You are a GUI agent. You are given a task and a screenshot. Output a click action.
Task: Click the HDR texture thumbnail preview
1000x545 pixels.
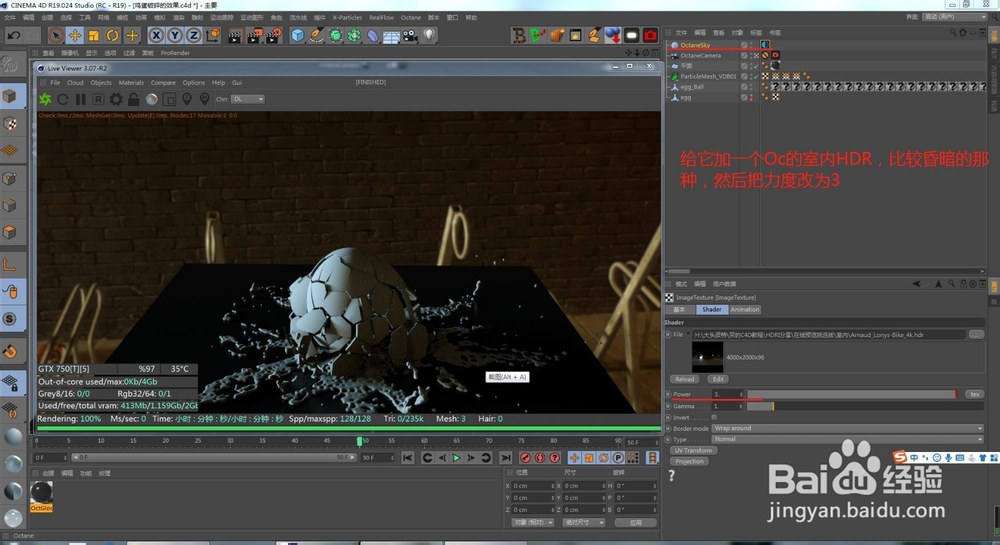tap(707, 357)
